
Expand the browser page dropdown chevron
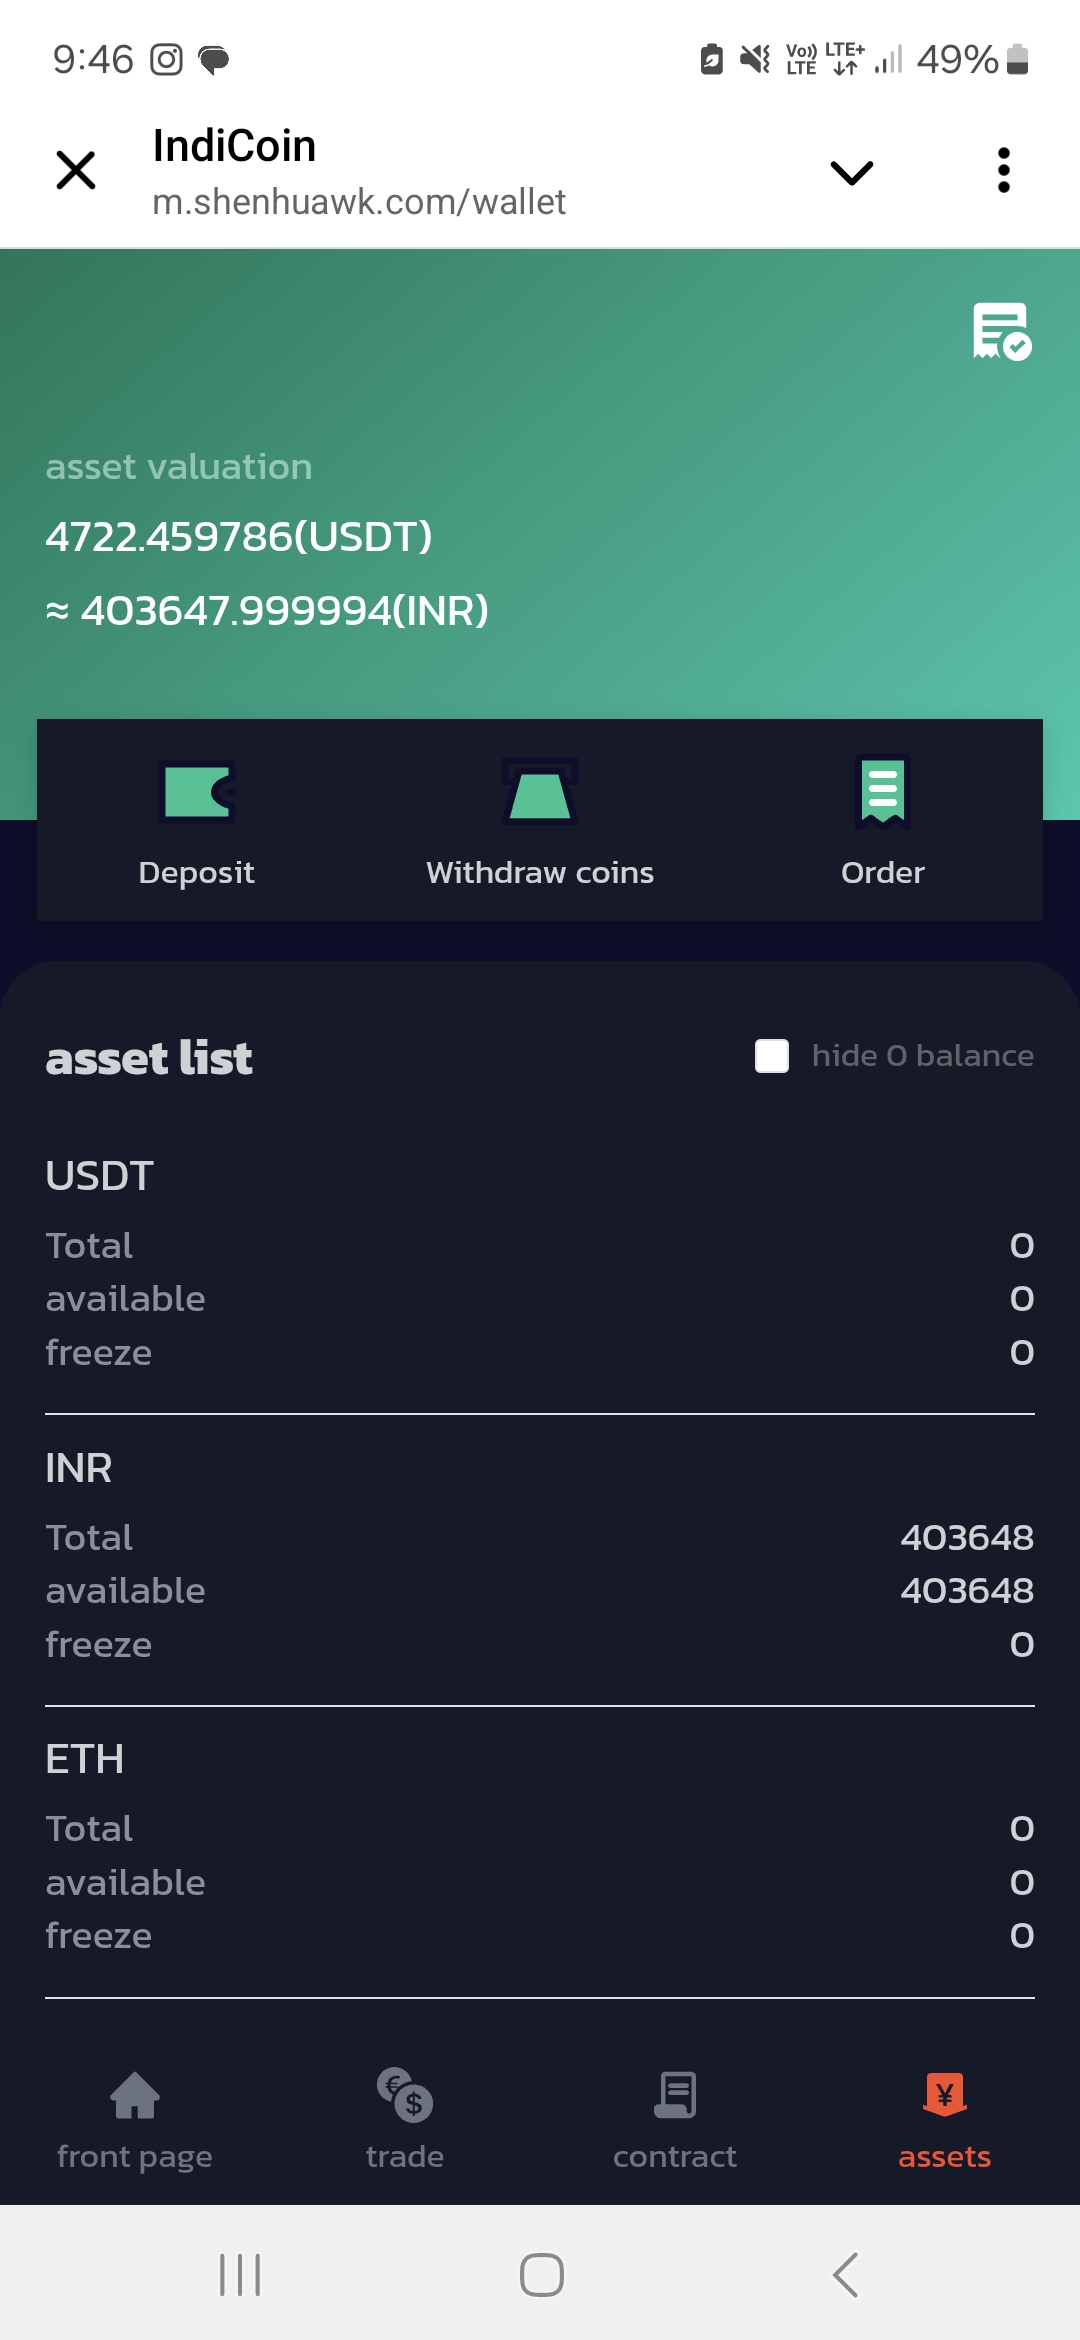[852, 173]
